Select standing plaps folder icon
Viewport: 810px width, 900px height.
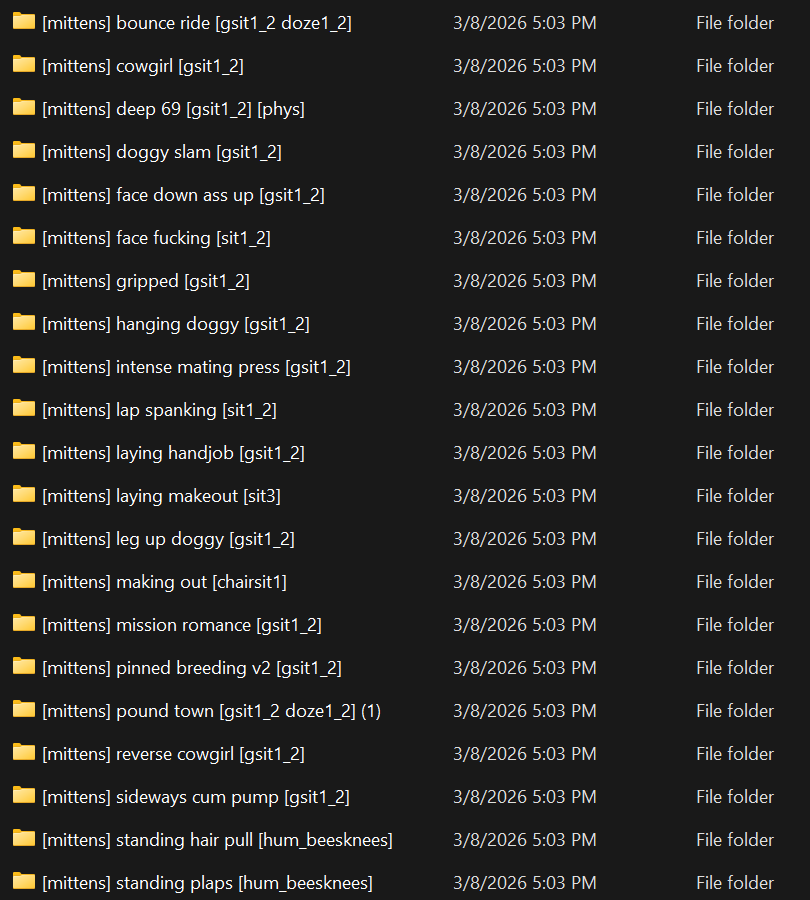click(x=24, y=881)
